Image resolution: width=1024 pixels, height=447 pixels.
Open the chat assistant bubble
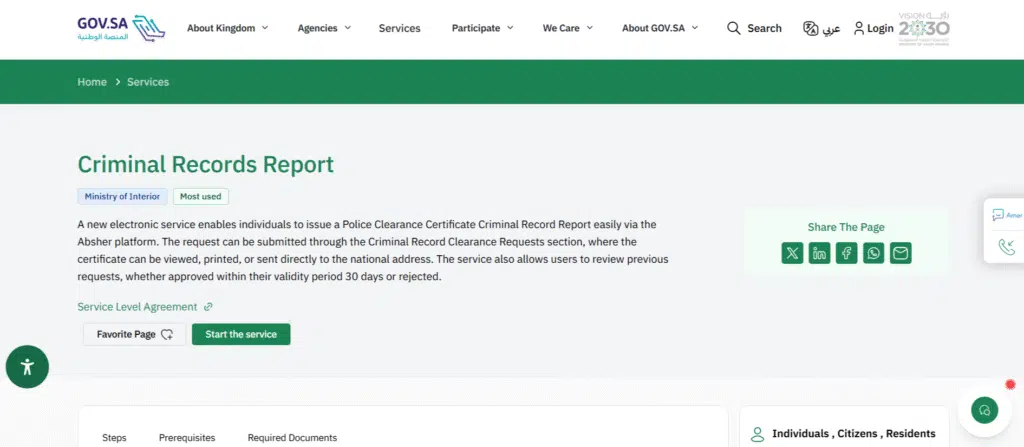(x=985, y=411)
